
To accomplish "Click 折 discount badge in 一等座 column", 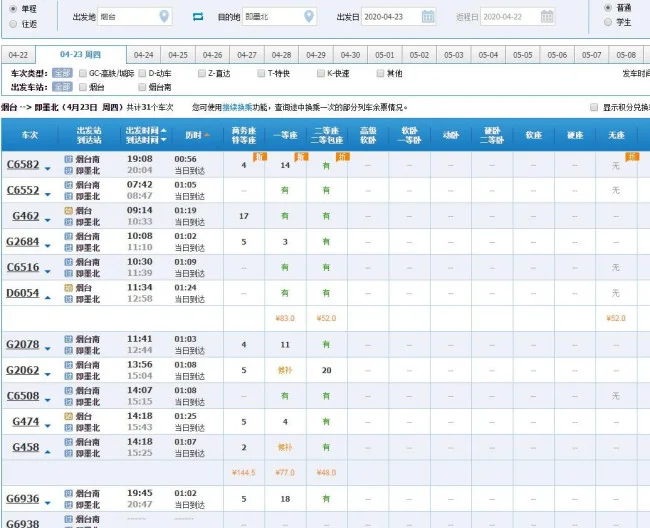I will pos(301,157).
